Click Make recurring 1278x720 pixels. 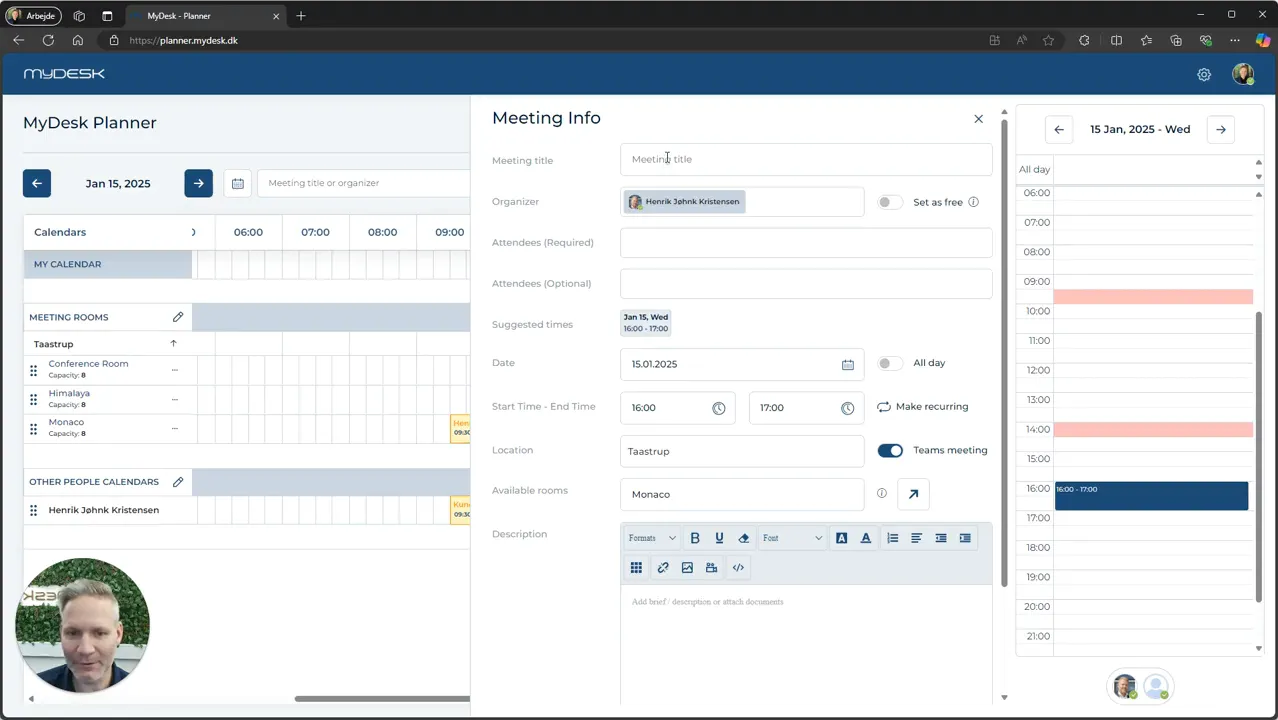(923, 407)
